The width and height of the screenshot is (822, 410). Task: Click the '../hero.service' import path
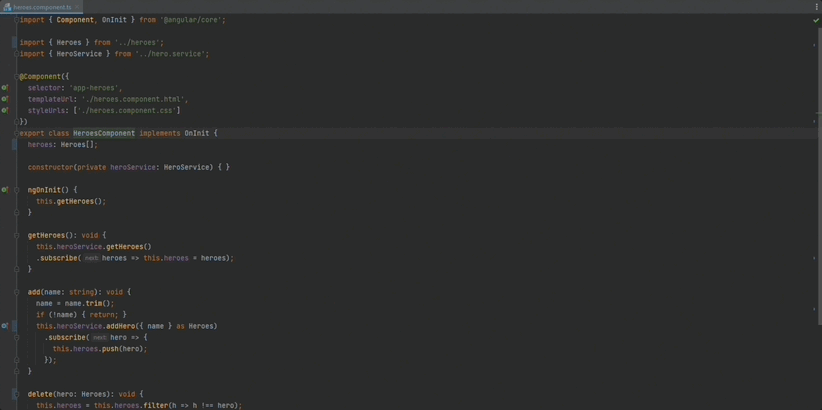pyautogui.click(x=172, y=54)
